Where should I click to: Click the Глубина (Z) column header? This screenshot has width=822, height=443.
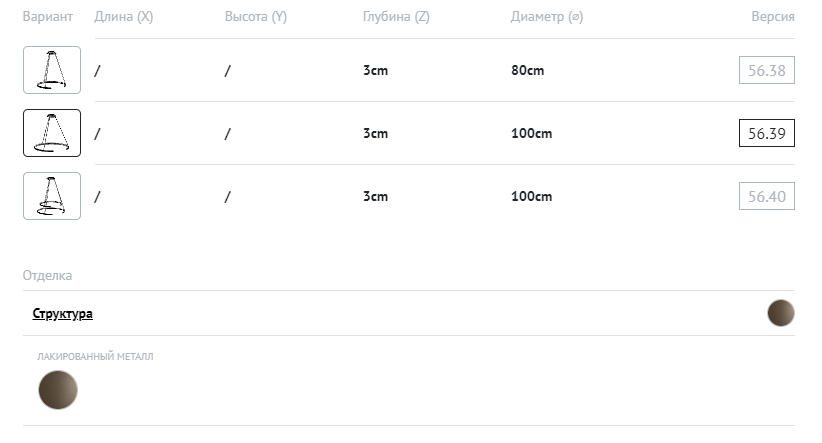coord(396,17)
